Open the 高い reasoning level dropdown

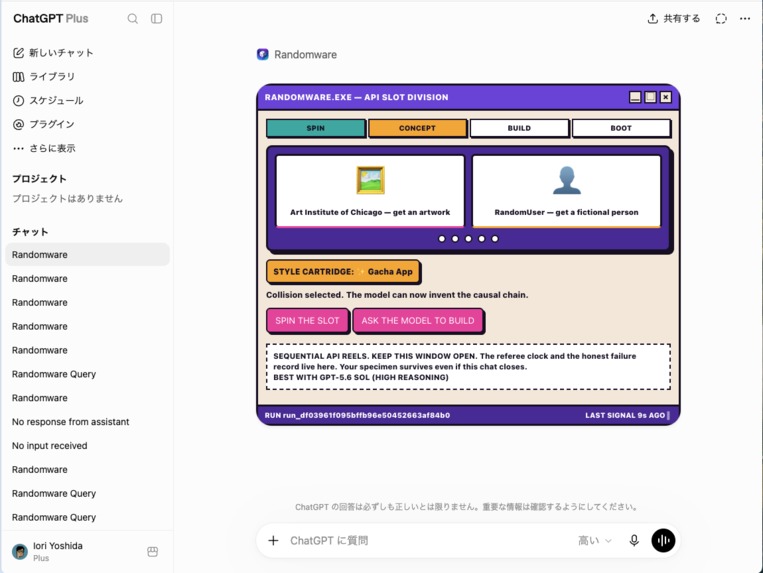(x=594, y=540)
